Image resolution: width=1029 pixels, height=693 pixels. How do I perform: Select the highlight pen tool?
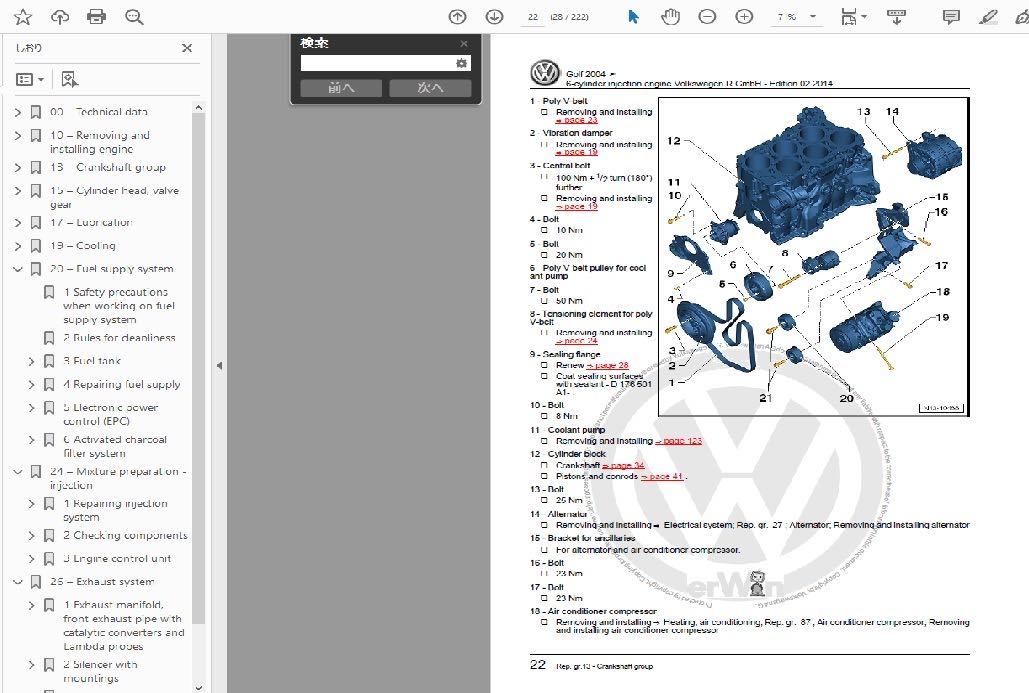pos(988,16)
